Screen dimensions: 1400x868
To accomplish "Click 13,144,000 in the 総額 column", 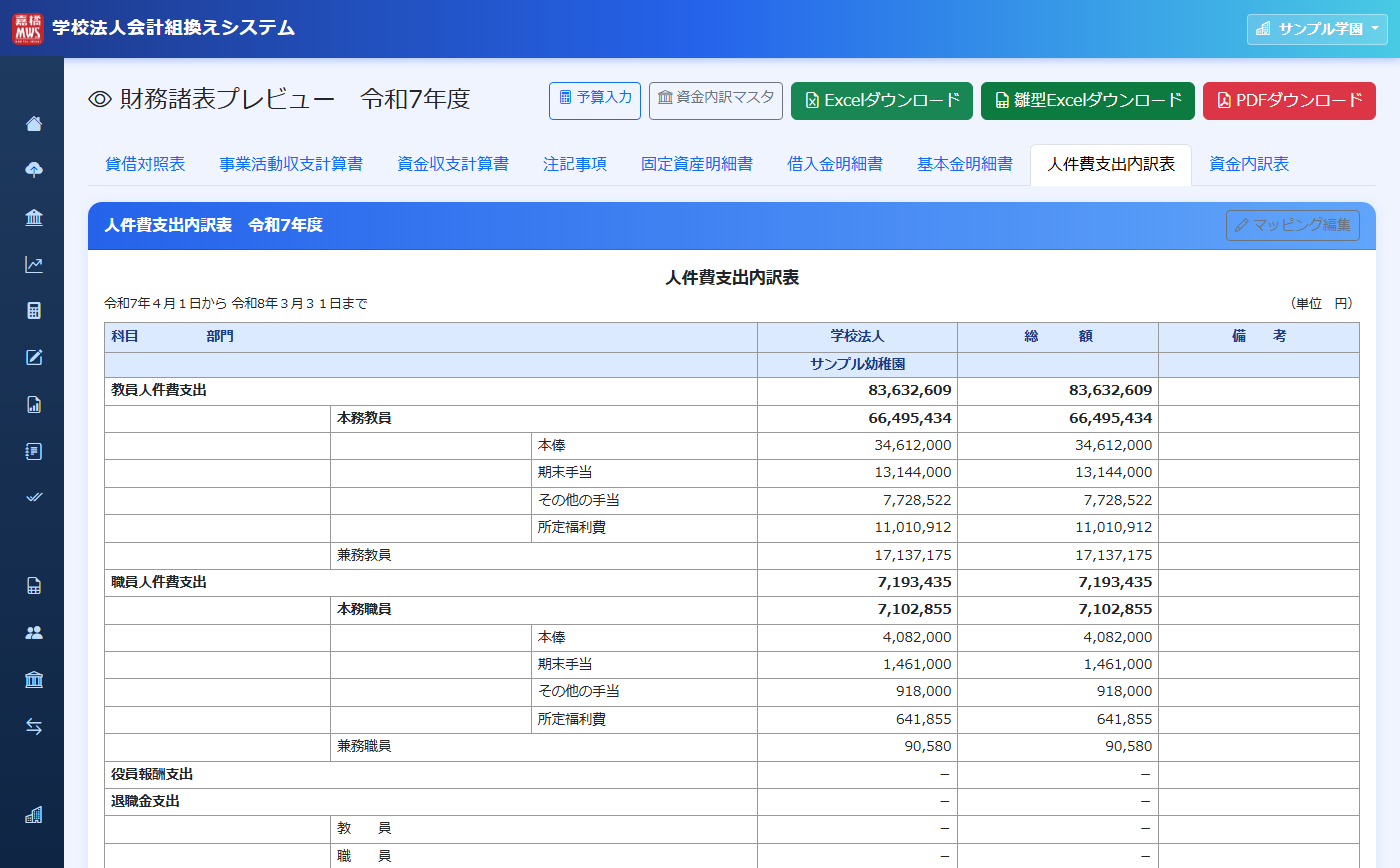I will tap(1114, 472).
